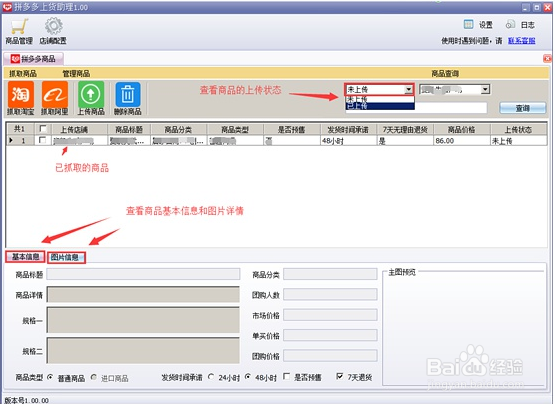
Task: Click 上传店铺 column header
Action: [79, 129]
